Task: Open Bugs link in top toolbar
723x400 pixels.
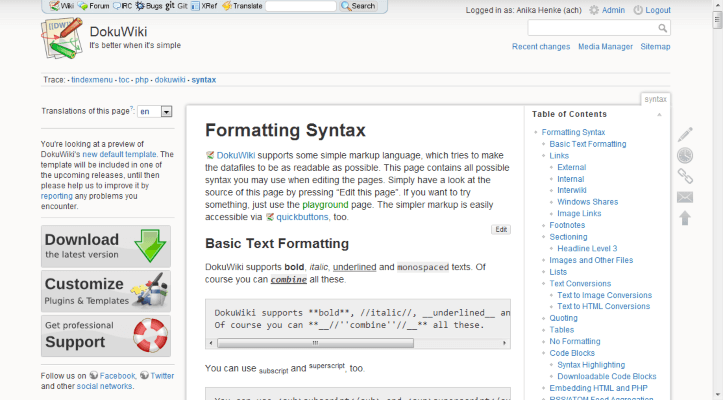Action: (x=148, y=6)
